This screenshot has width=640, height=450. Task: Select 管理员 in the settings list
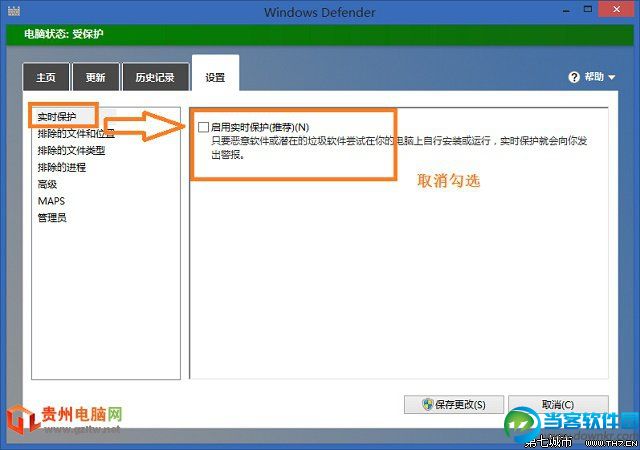point(52,218)
